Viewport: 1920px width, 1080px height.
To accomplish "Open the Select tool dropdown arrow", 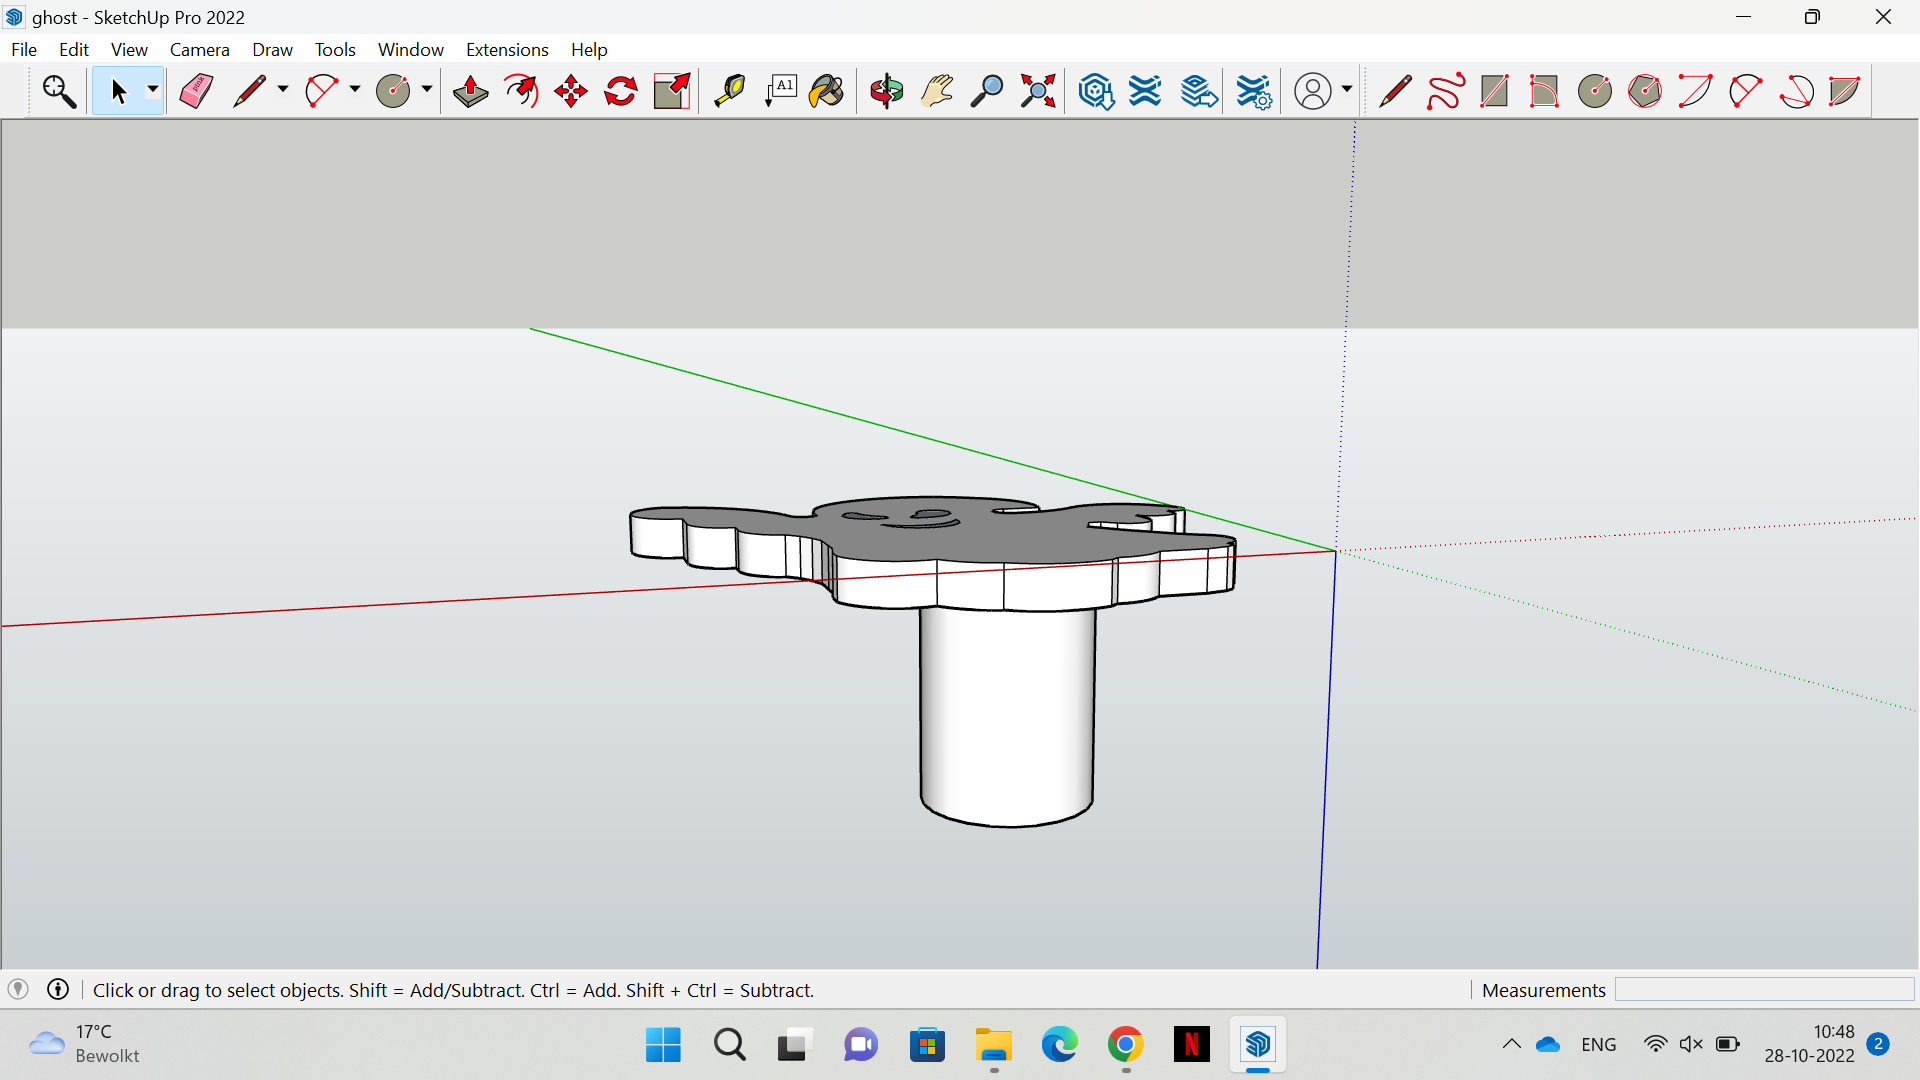I will [x=152, y=90].
